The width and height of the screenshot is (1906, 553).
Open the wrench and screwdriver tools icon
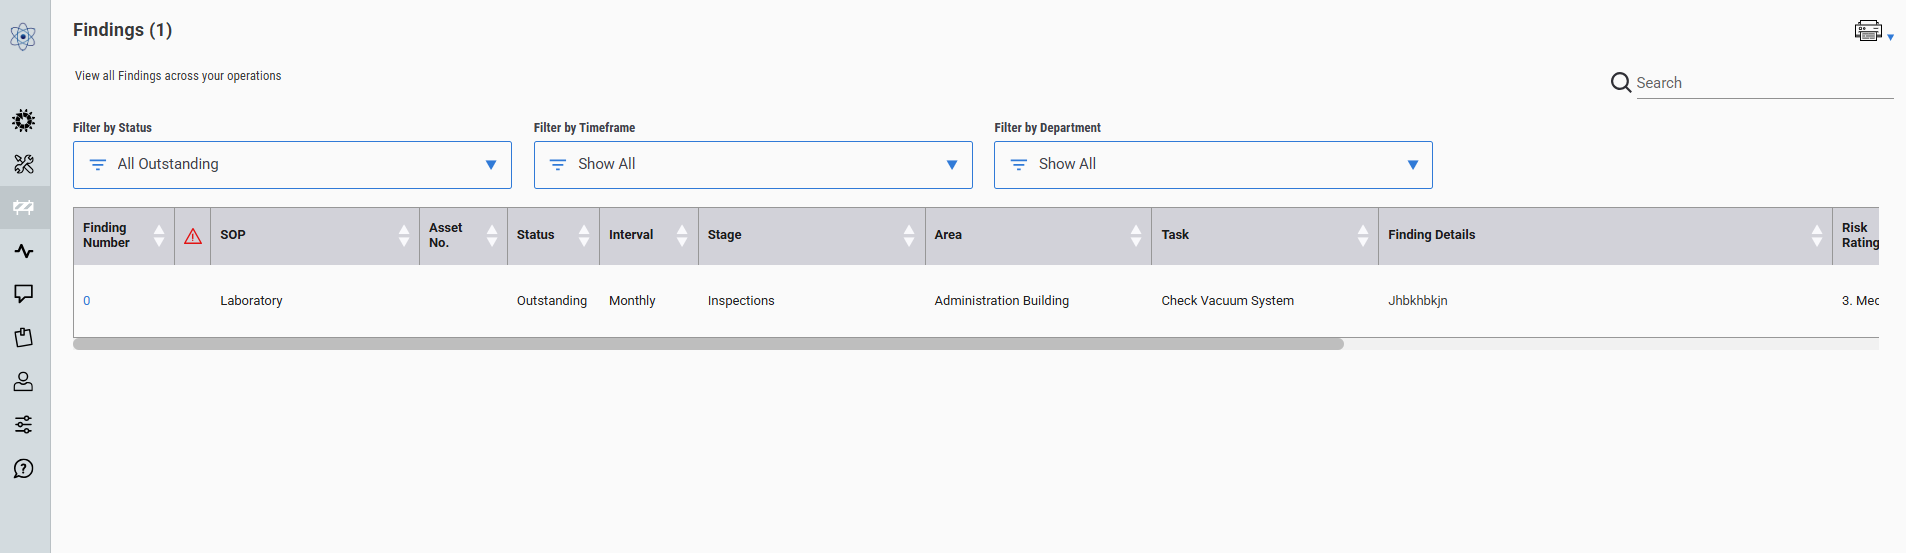pyautogui.click(x=24, y=164)
